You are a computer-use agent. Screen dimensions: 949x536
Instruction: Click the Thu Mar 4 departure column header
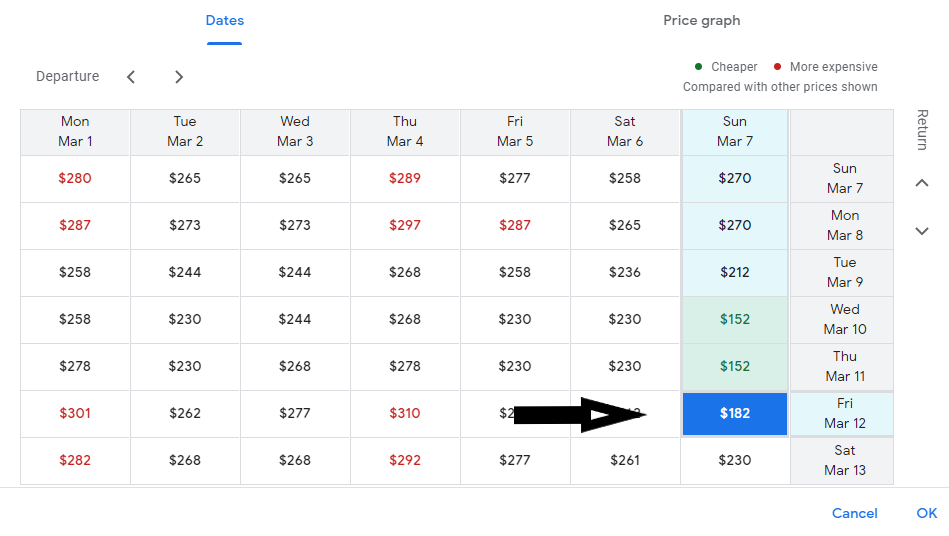[405, 131]
